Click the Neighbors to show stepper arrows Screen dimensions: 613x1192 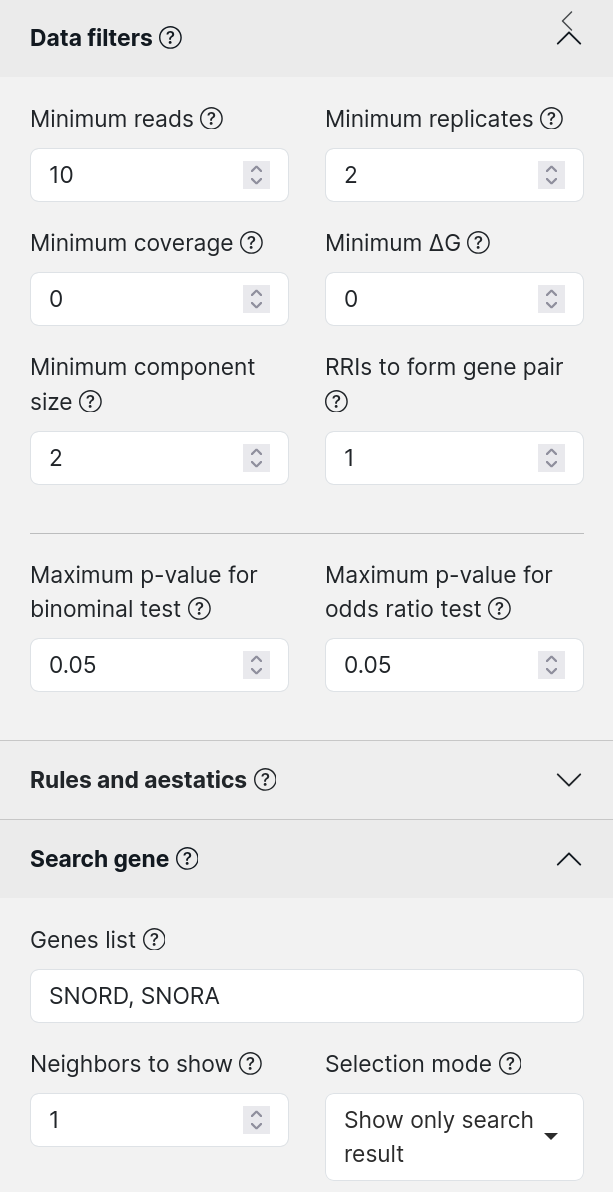point(257,1120)
